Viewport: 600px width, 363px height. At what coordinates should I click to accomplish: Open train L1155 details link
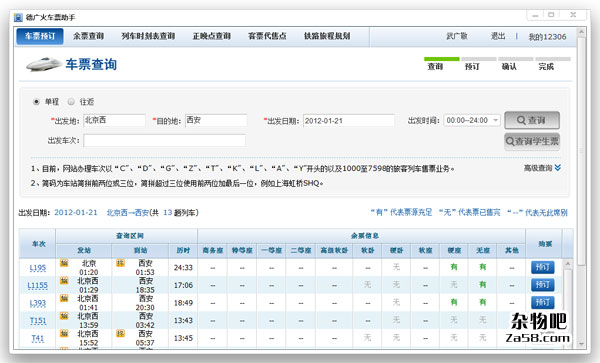(x=38, y=286)
